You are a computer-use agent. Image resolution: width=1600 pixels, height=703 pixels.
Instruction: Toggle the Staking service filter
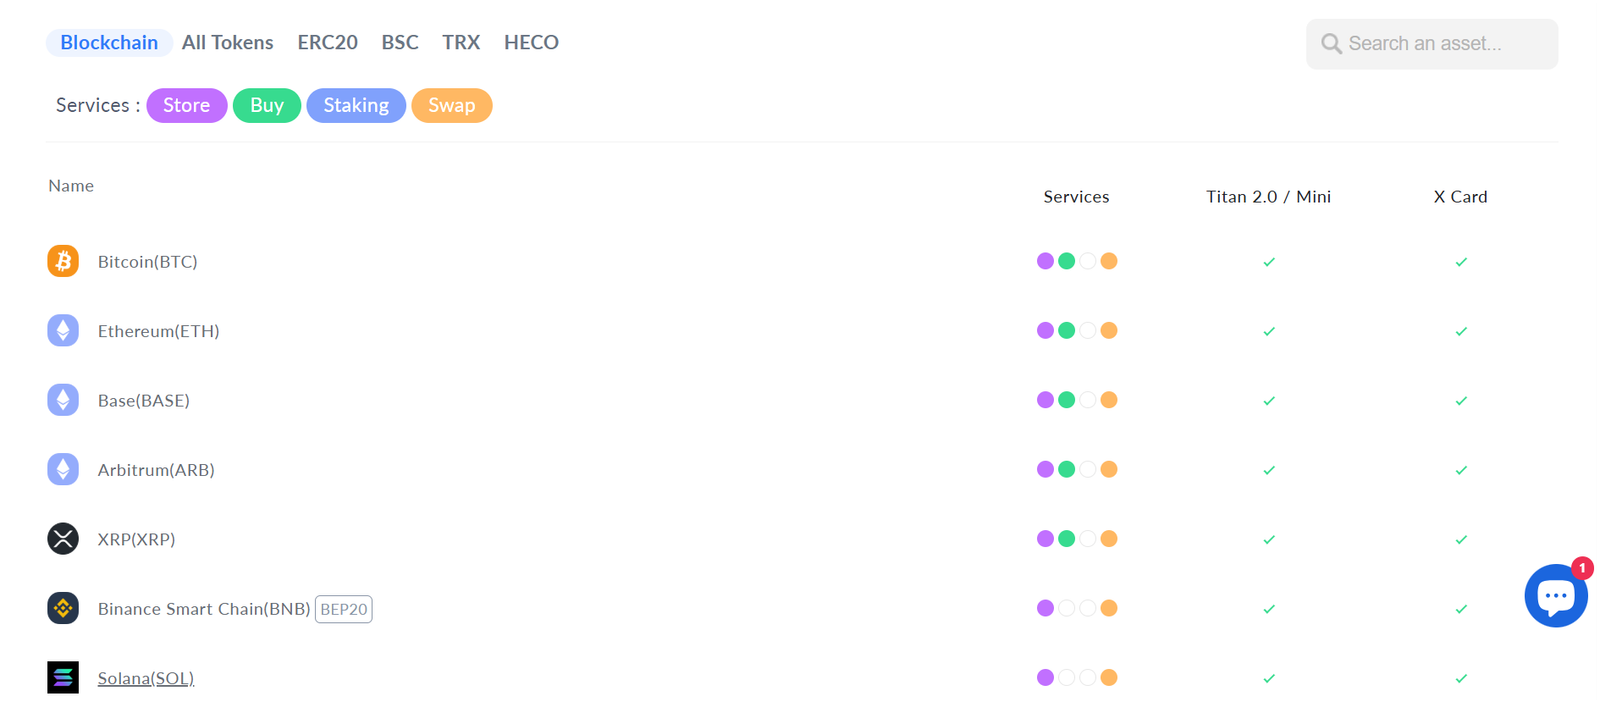point(356,105)
